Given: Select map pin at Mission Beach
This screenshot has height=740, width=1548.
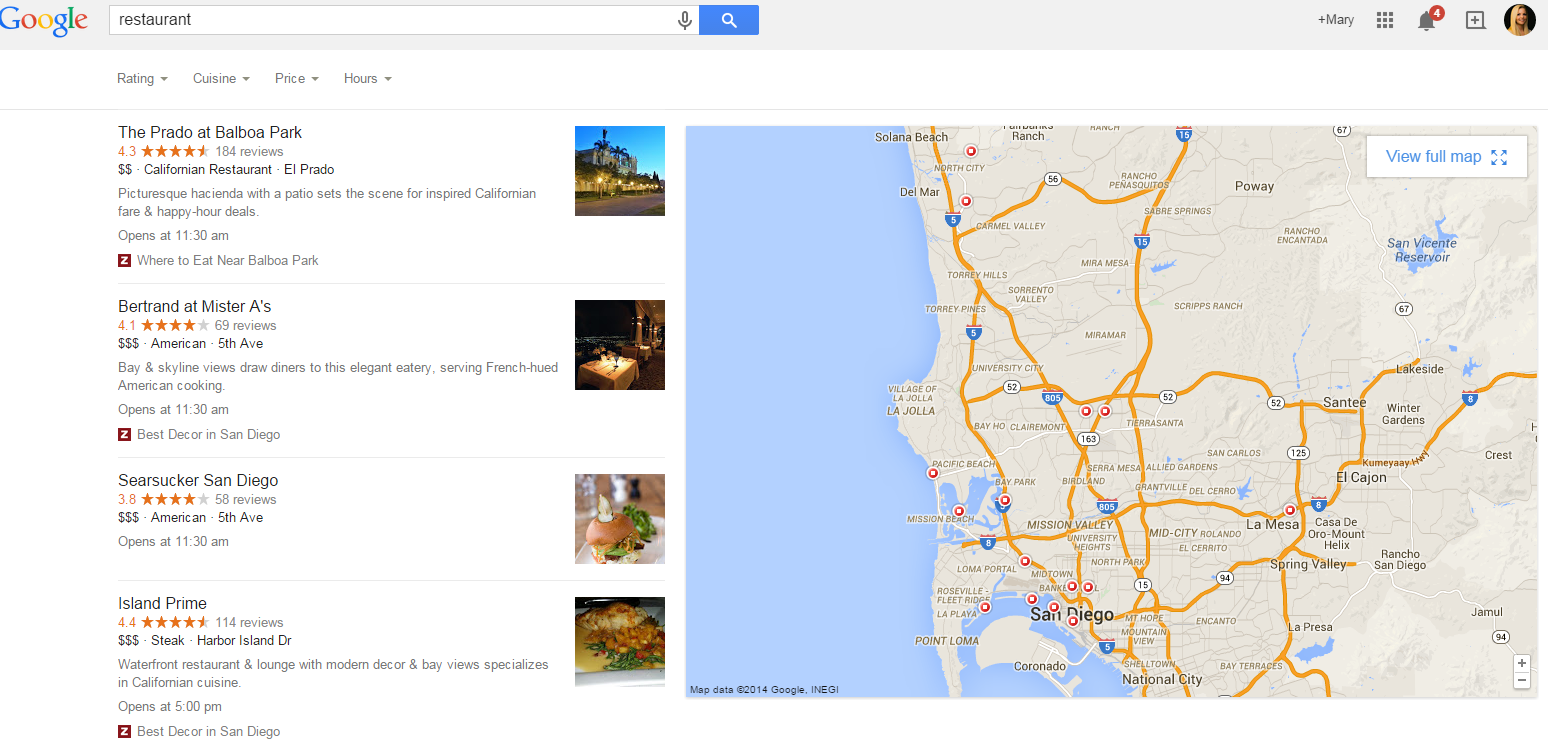Looking at the screenshot, I should click(x=959, y=511).
